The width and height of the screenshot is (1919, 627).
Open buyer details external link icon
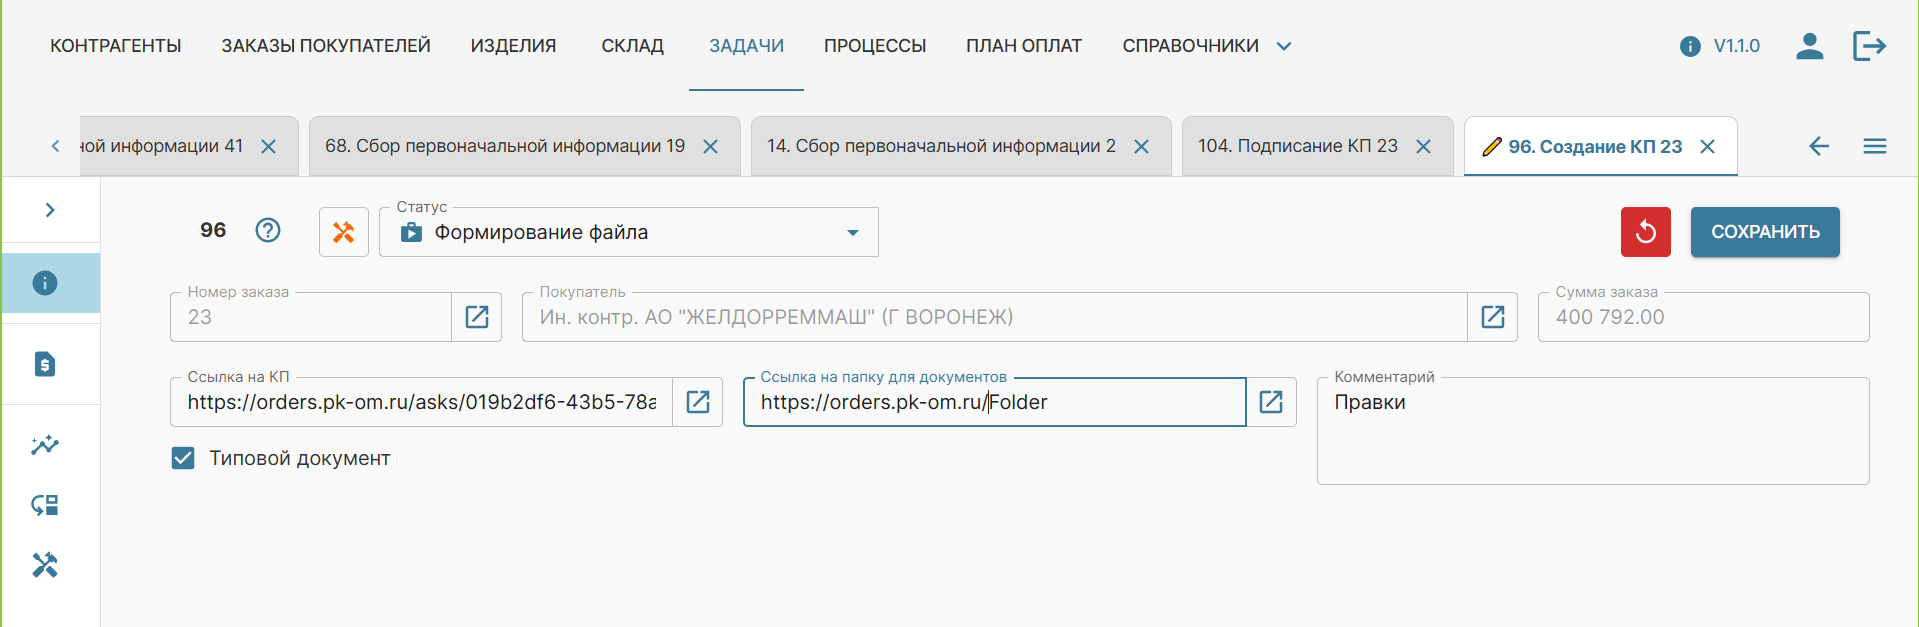tap(1492, 317)
